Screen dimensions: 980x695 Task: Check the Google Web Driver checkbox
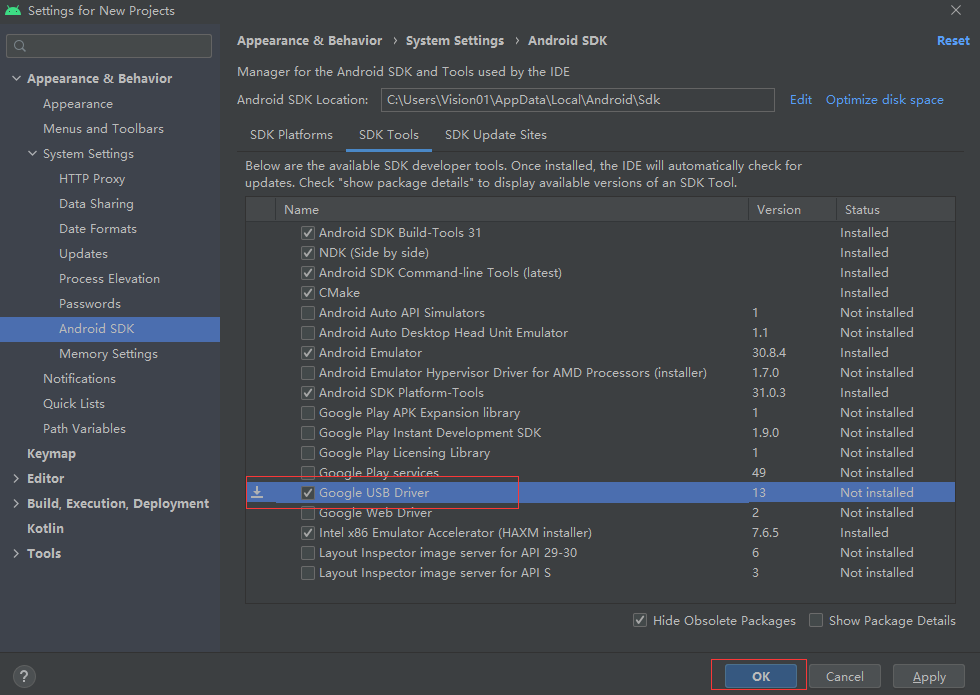[x=308, y=513]
